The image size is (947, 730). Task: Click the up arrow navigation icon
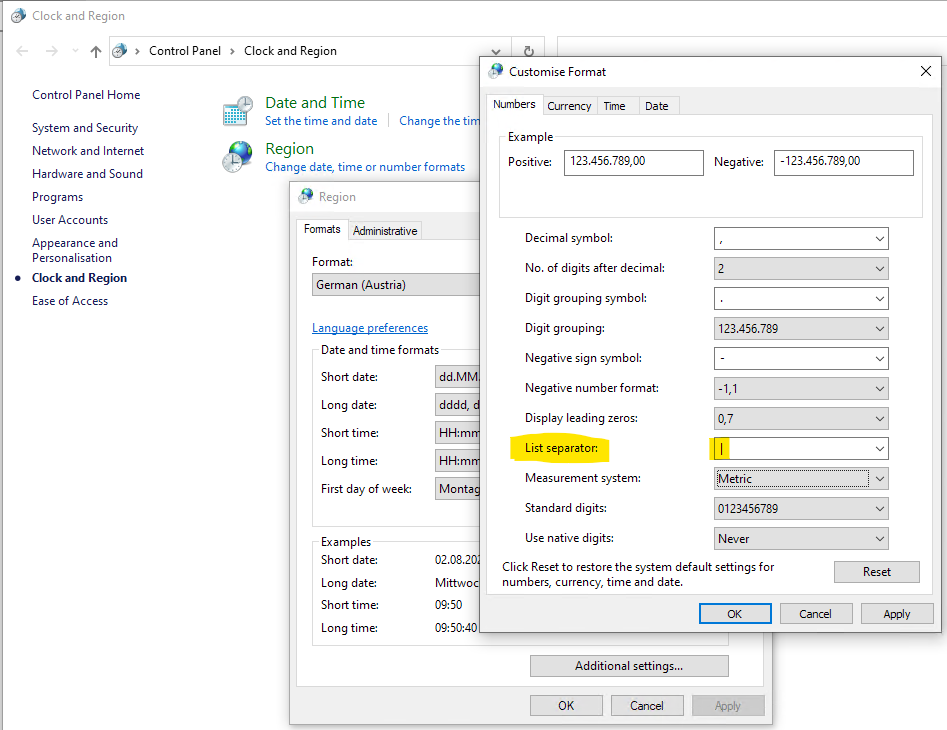[96, 51]
